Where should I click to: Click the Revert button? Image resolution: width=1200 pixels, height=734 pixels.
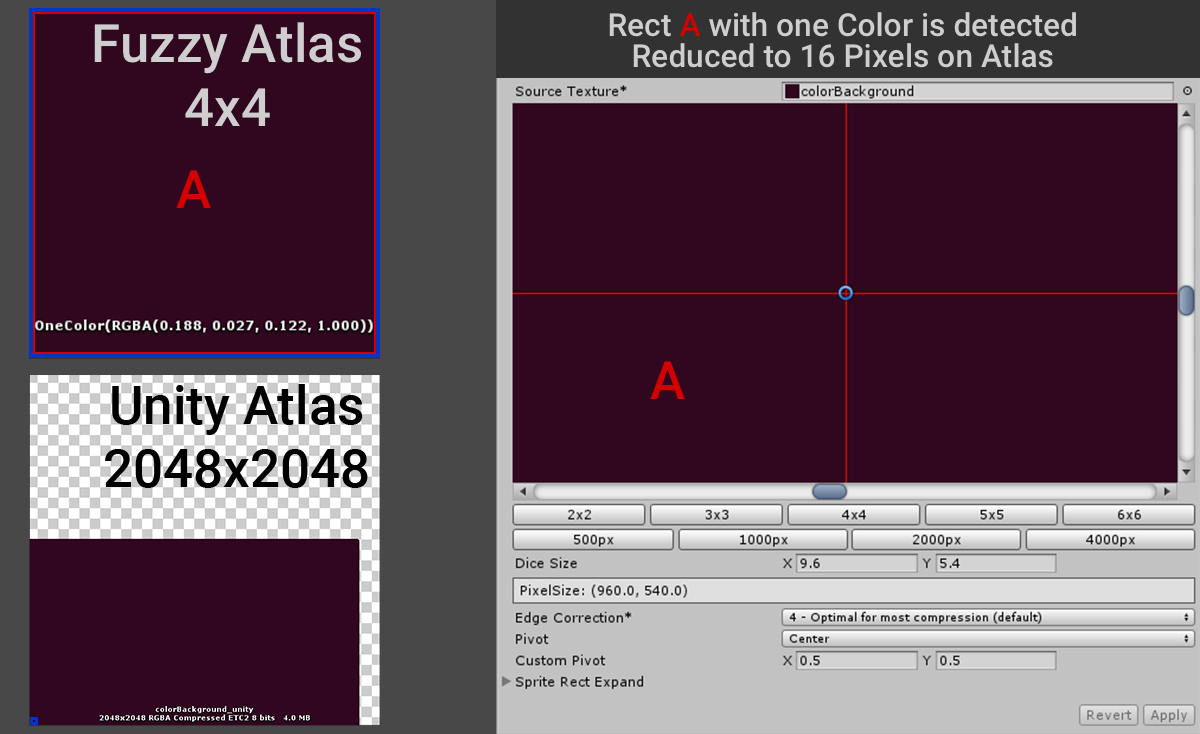tap(1109, 715)
